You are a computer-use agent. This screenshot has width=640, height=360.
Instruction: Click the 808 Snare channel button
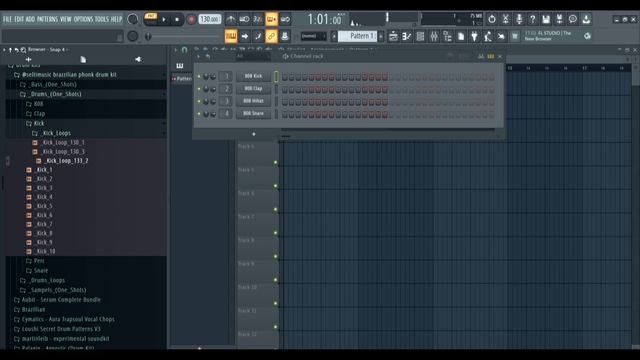[253, 113]
